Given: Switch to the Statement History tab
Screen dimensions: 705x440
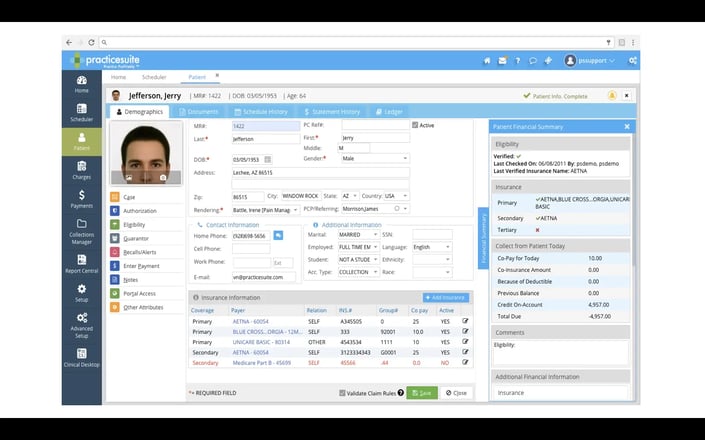Looking at the screenshot, I should pos(332,112).
